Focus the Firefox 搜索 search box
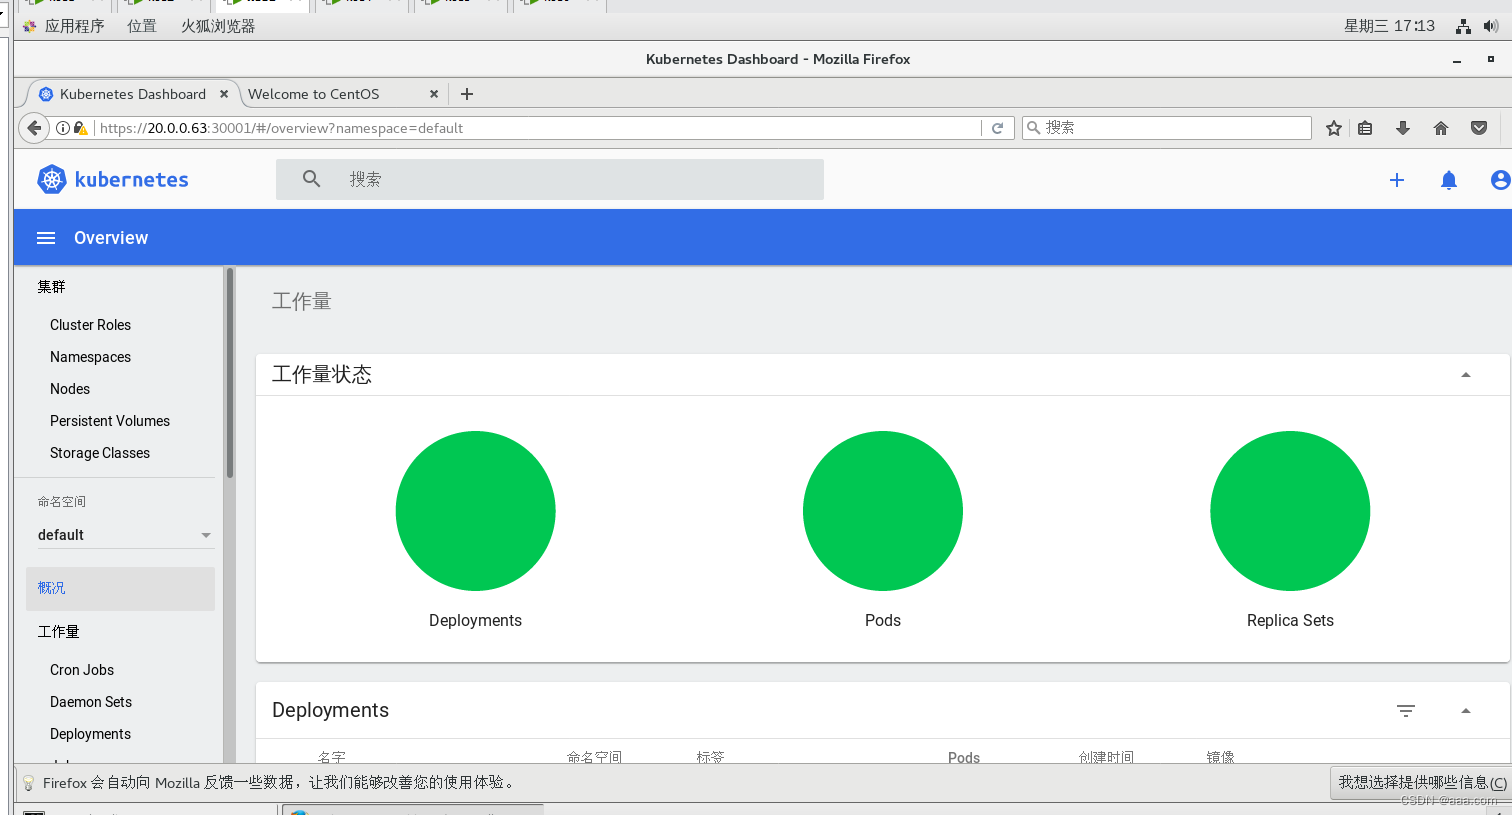 pos(1166,128)
